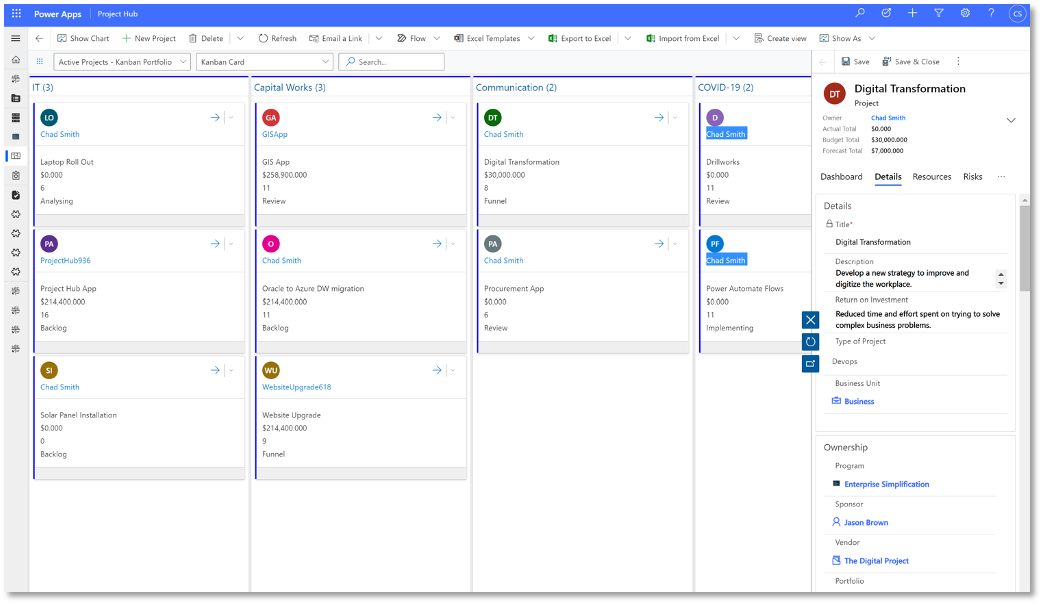This screenshot has height=604, width=1042.
Task: Open the settings gear in the top bar
Action: coord(963,13)
